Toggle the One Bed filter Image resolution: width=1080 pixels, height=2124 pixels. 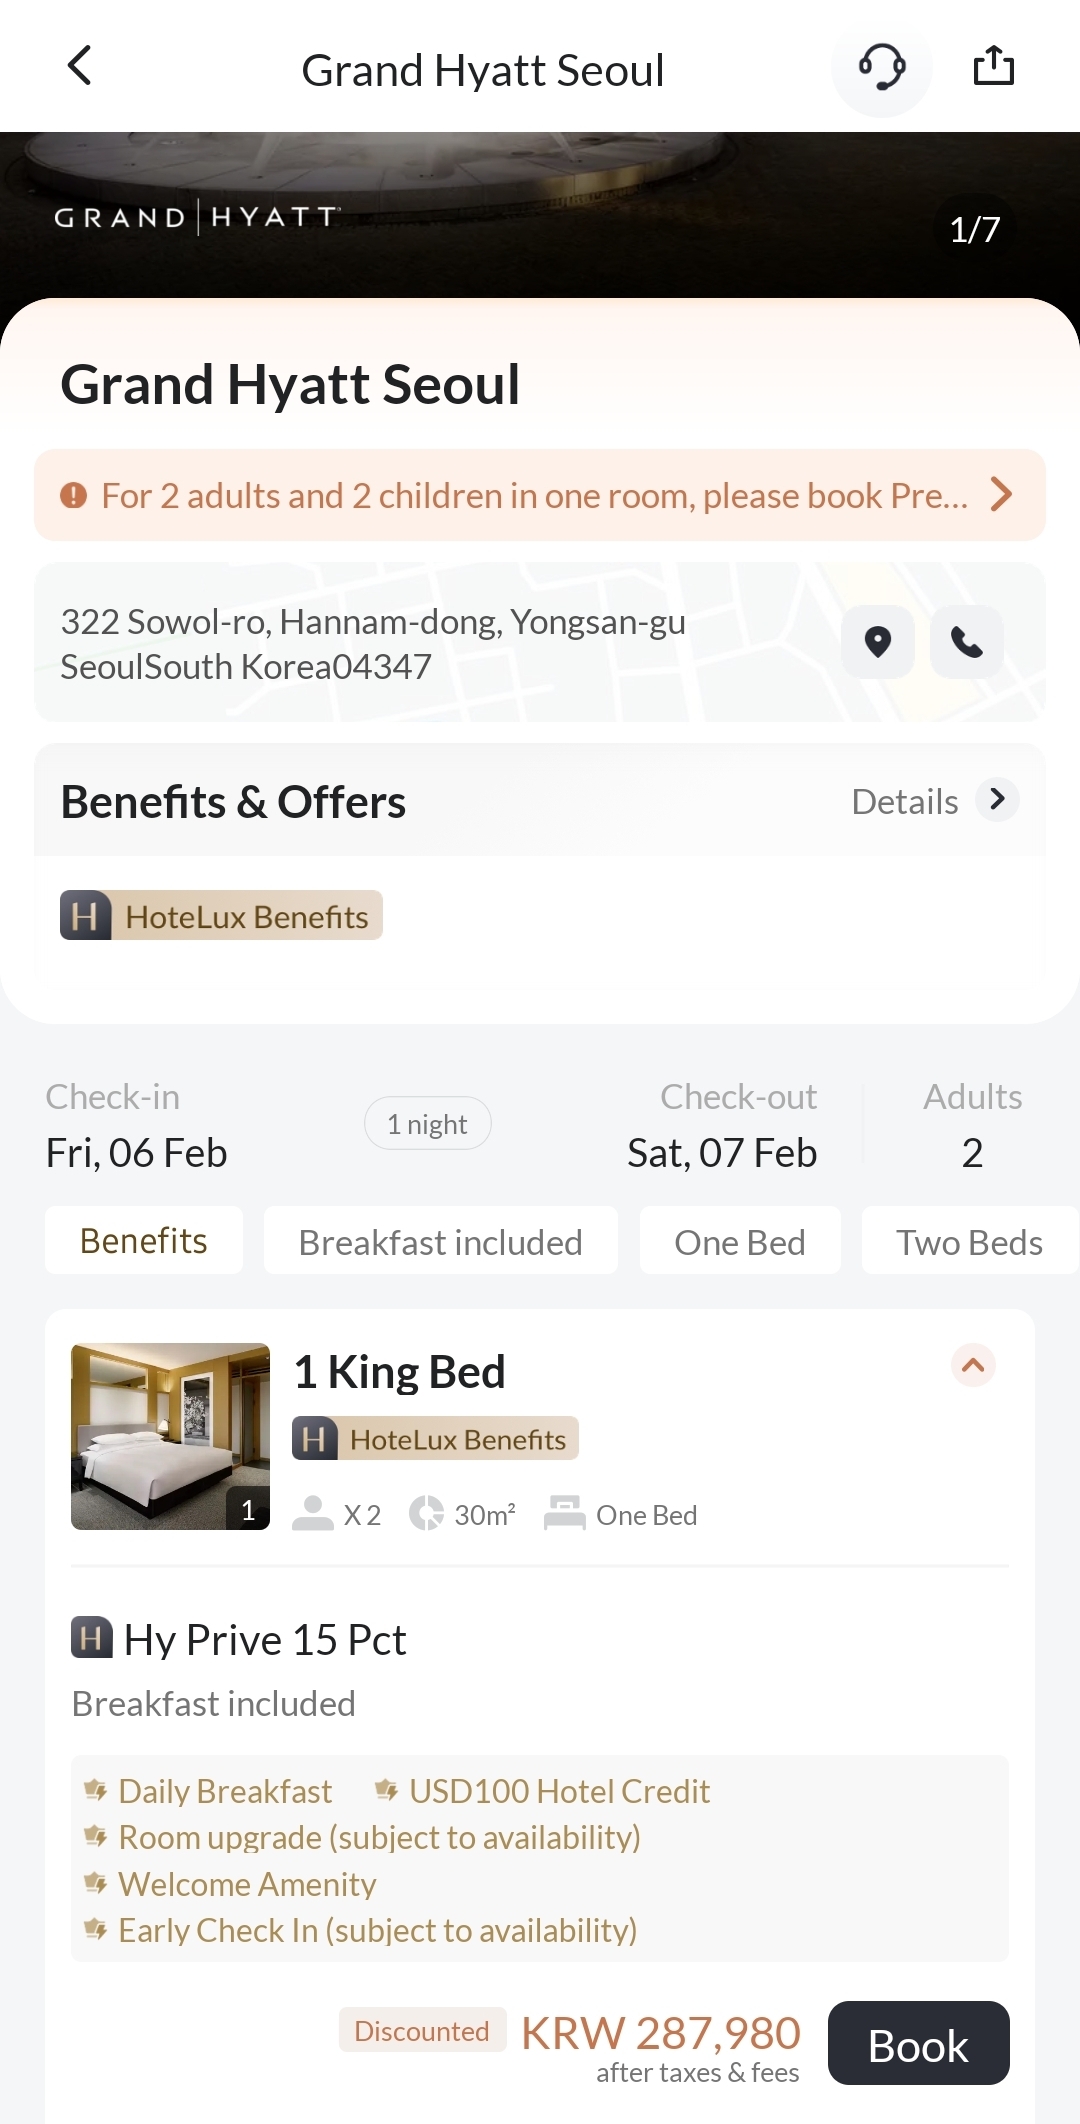pyautogui.click(x=740, y=1241)
